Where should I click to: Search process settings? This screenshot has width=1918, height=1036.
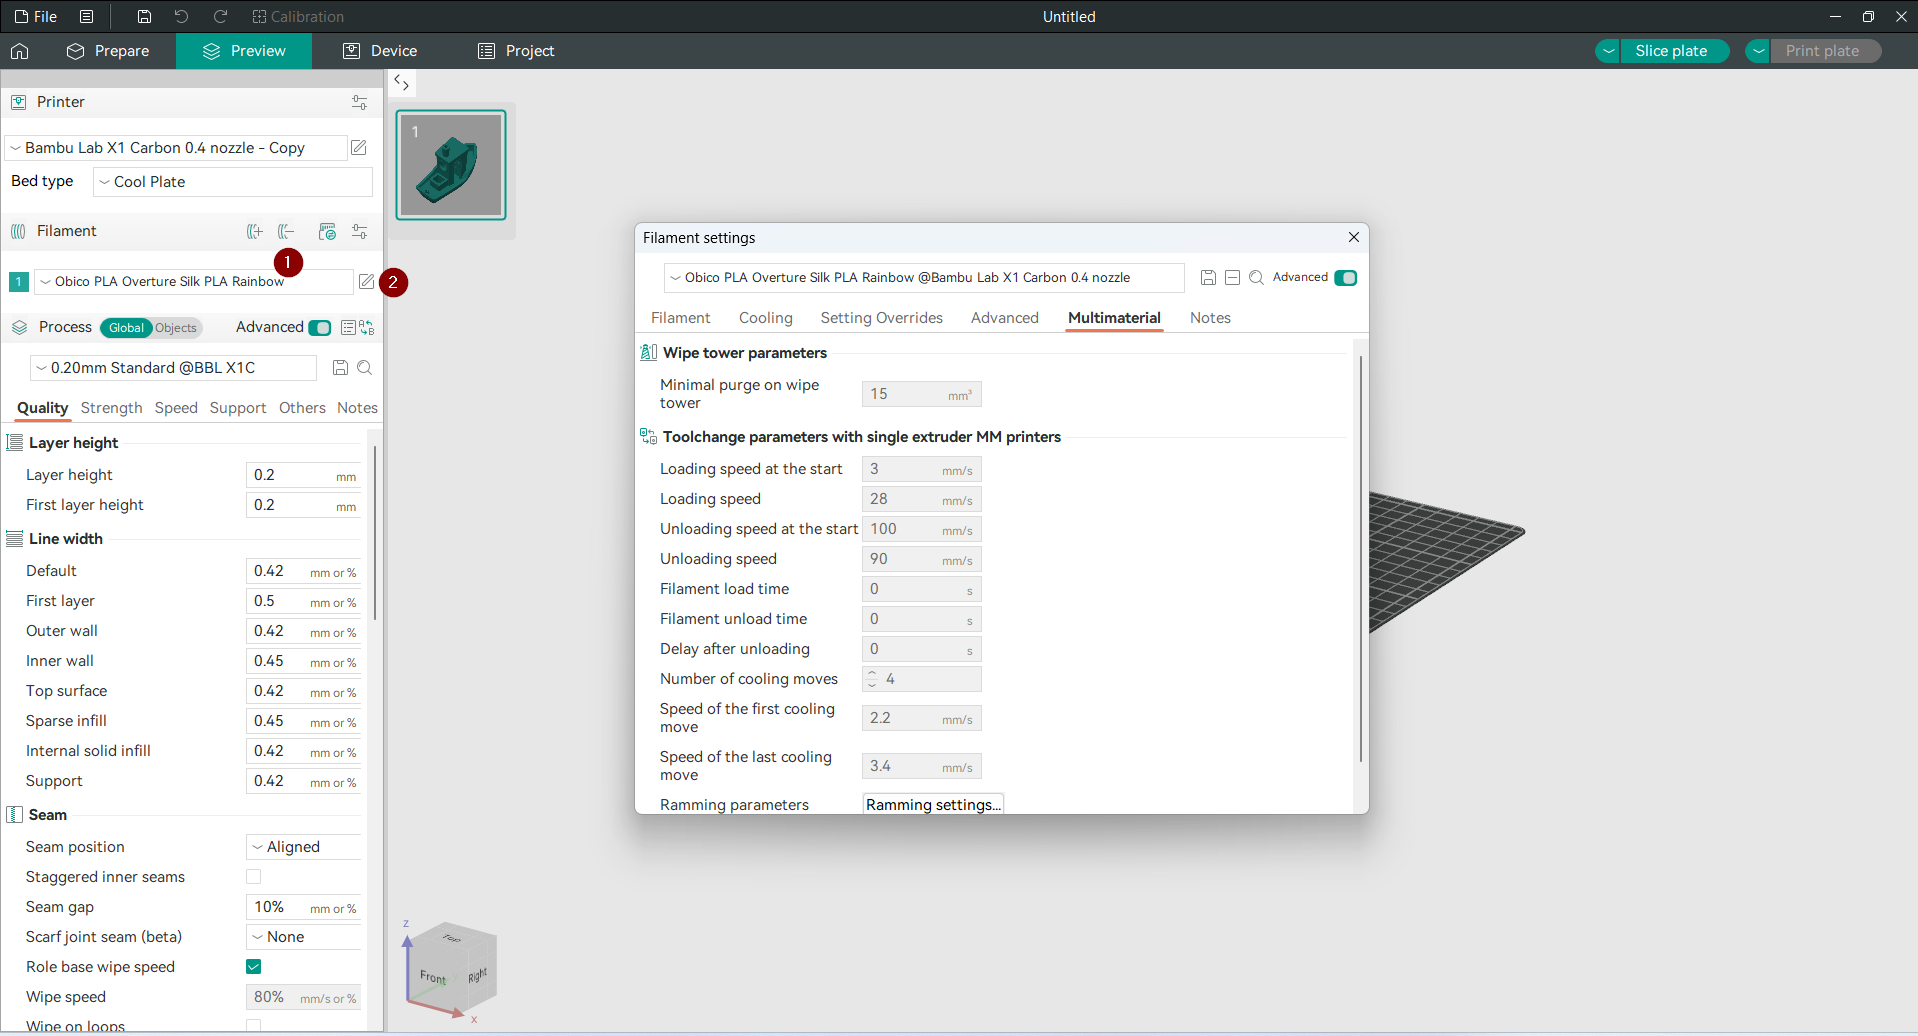365,368
